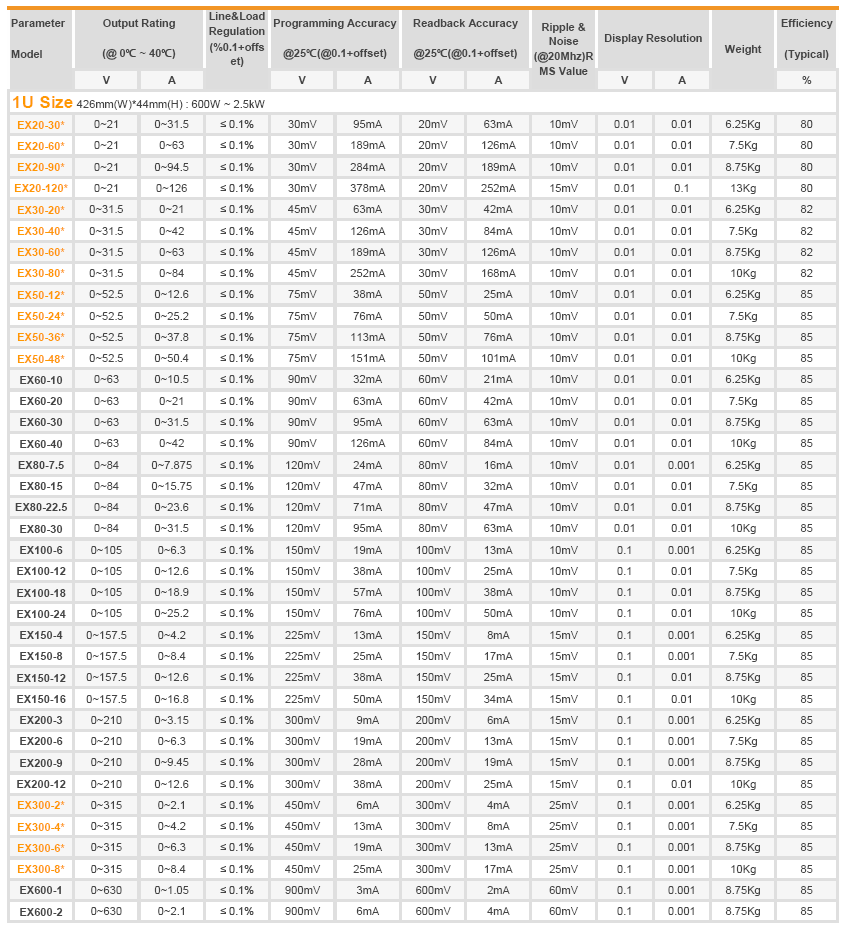Click the 168mA readback accuracy value

pyautogui.click(x=498, y=273)
